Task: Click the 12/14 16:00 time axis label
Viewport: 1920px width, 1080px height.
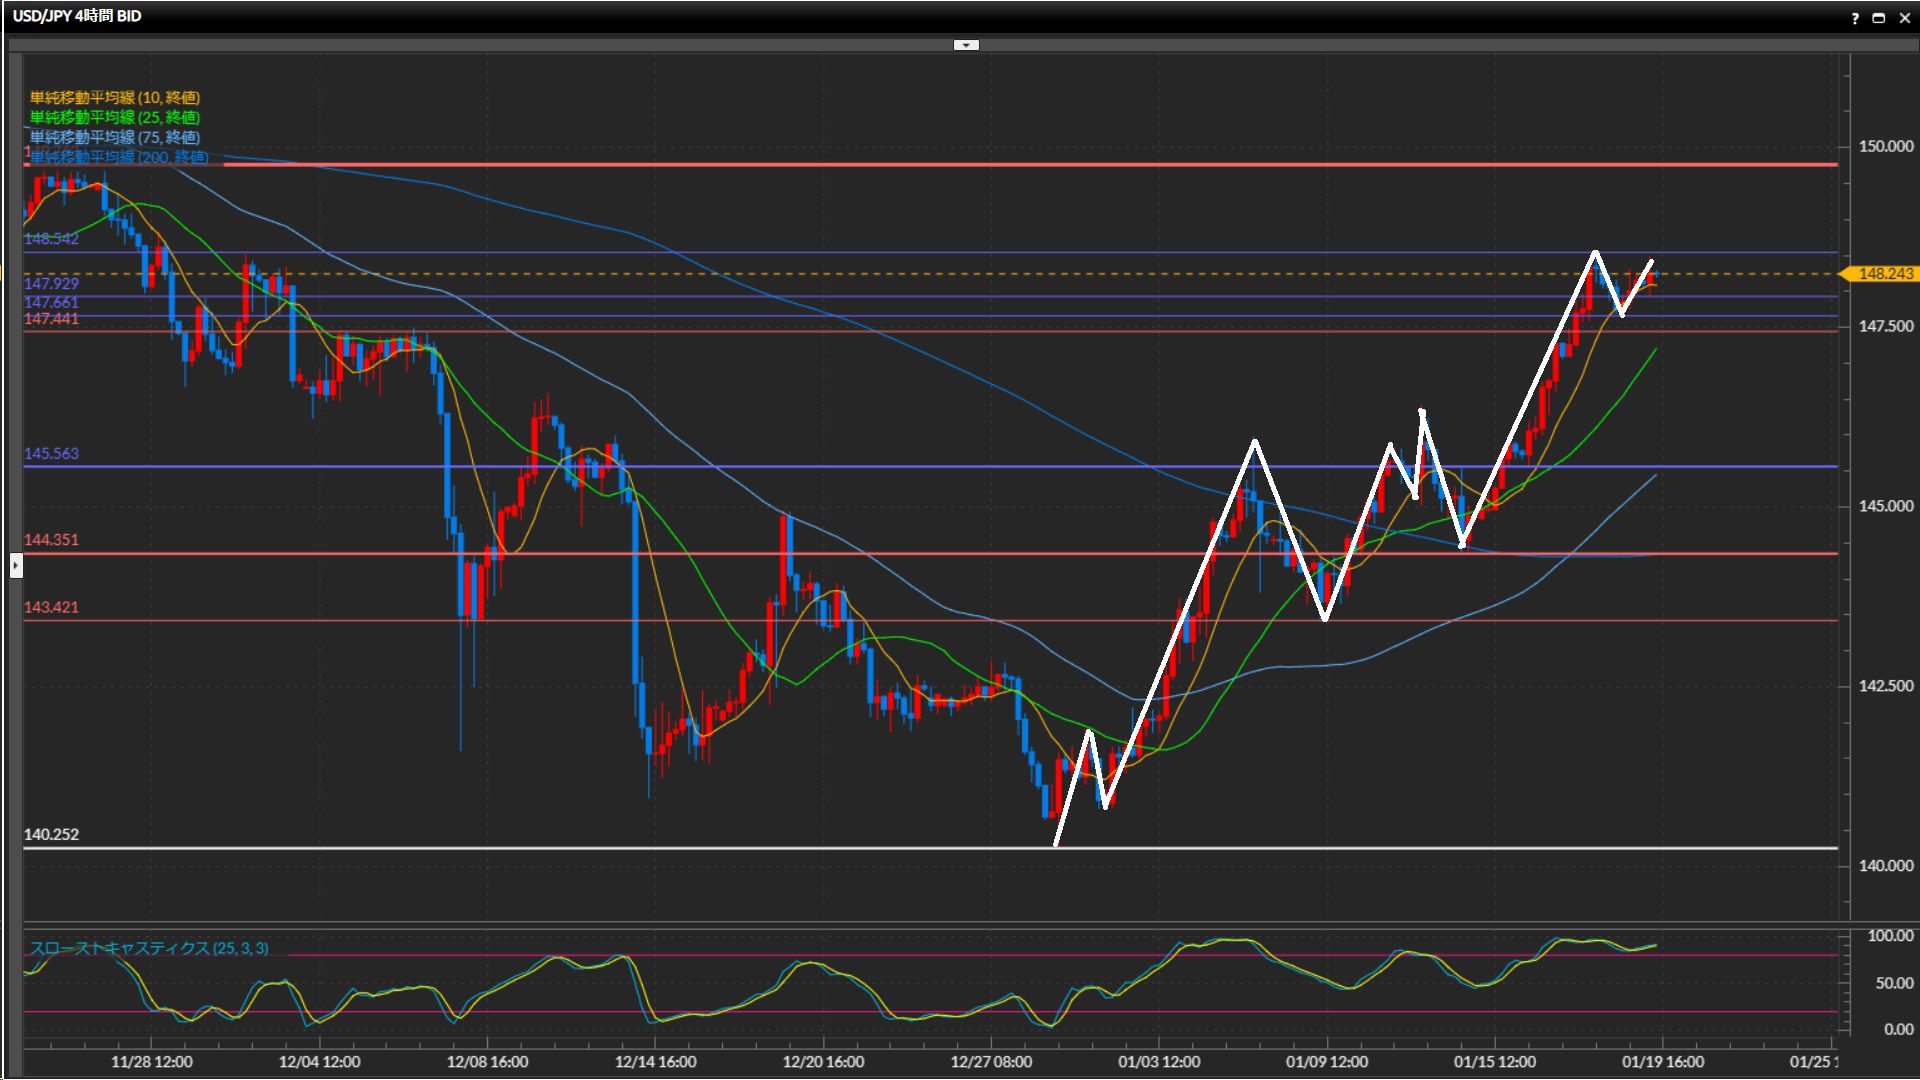Action: (x=655, y=1062)
